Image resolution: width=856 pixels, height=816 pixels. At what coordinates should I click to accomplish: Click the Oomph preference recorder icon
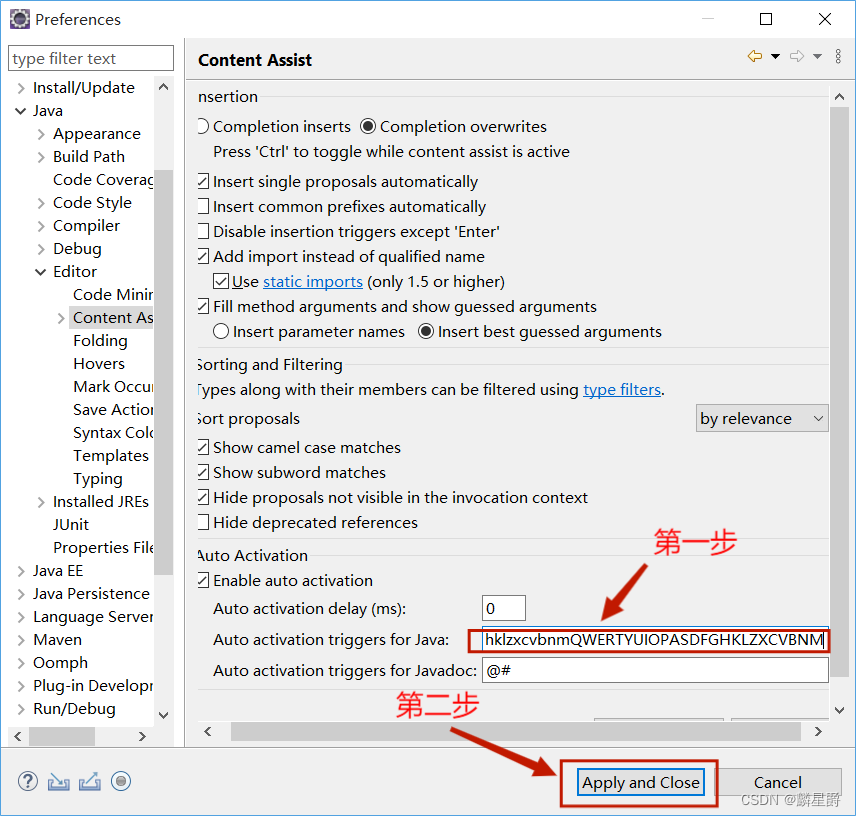coord(121,781)
